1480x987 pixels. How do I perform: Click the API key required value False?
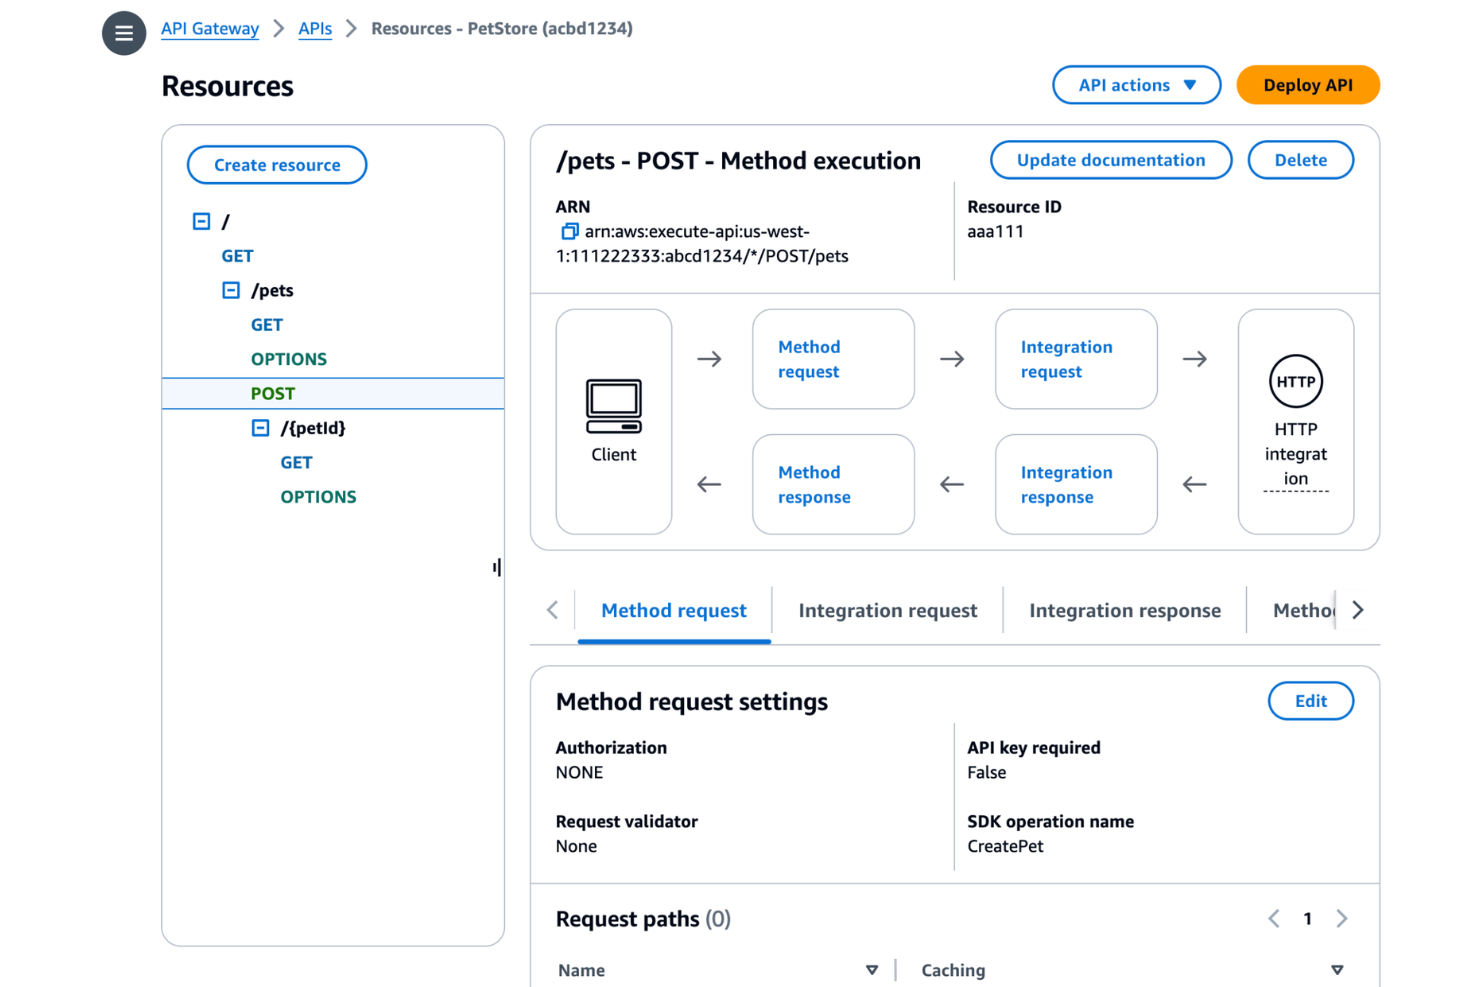986,772
